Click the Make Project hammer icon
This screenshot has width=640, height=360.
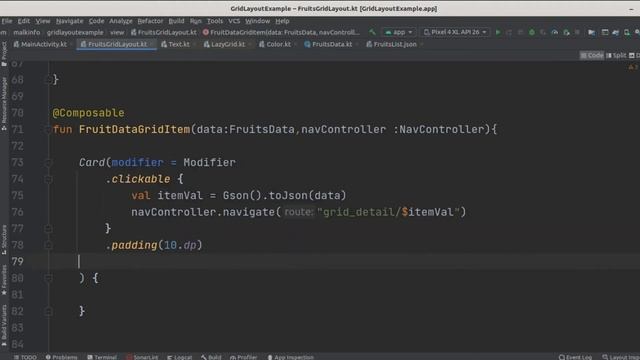pyautogui.click(x=372, y=32)
